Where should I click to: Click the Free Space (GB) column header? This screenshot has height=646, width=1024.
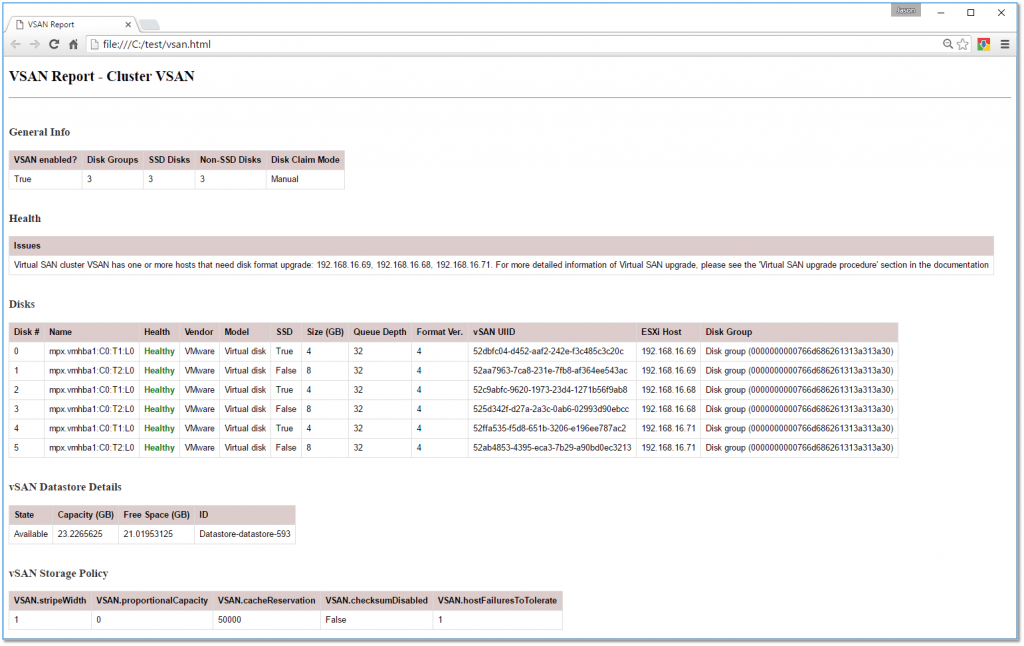click(157, 515)
